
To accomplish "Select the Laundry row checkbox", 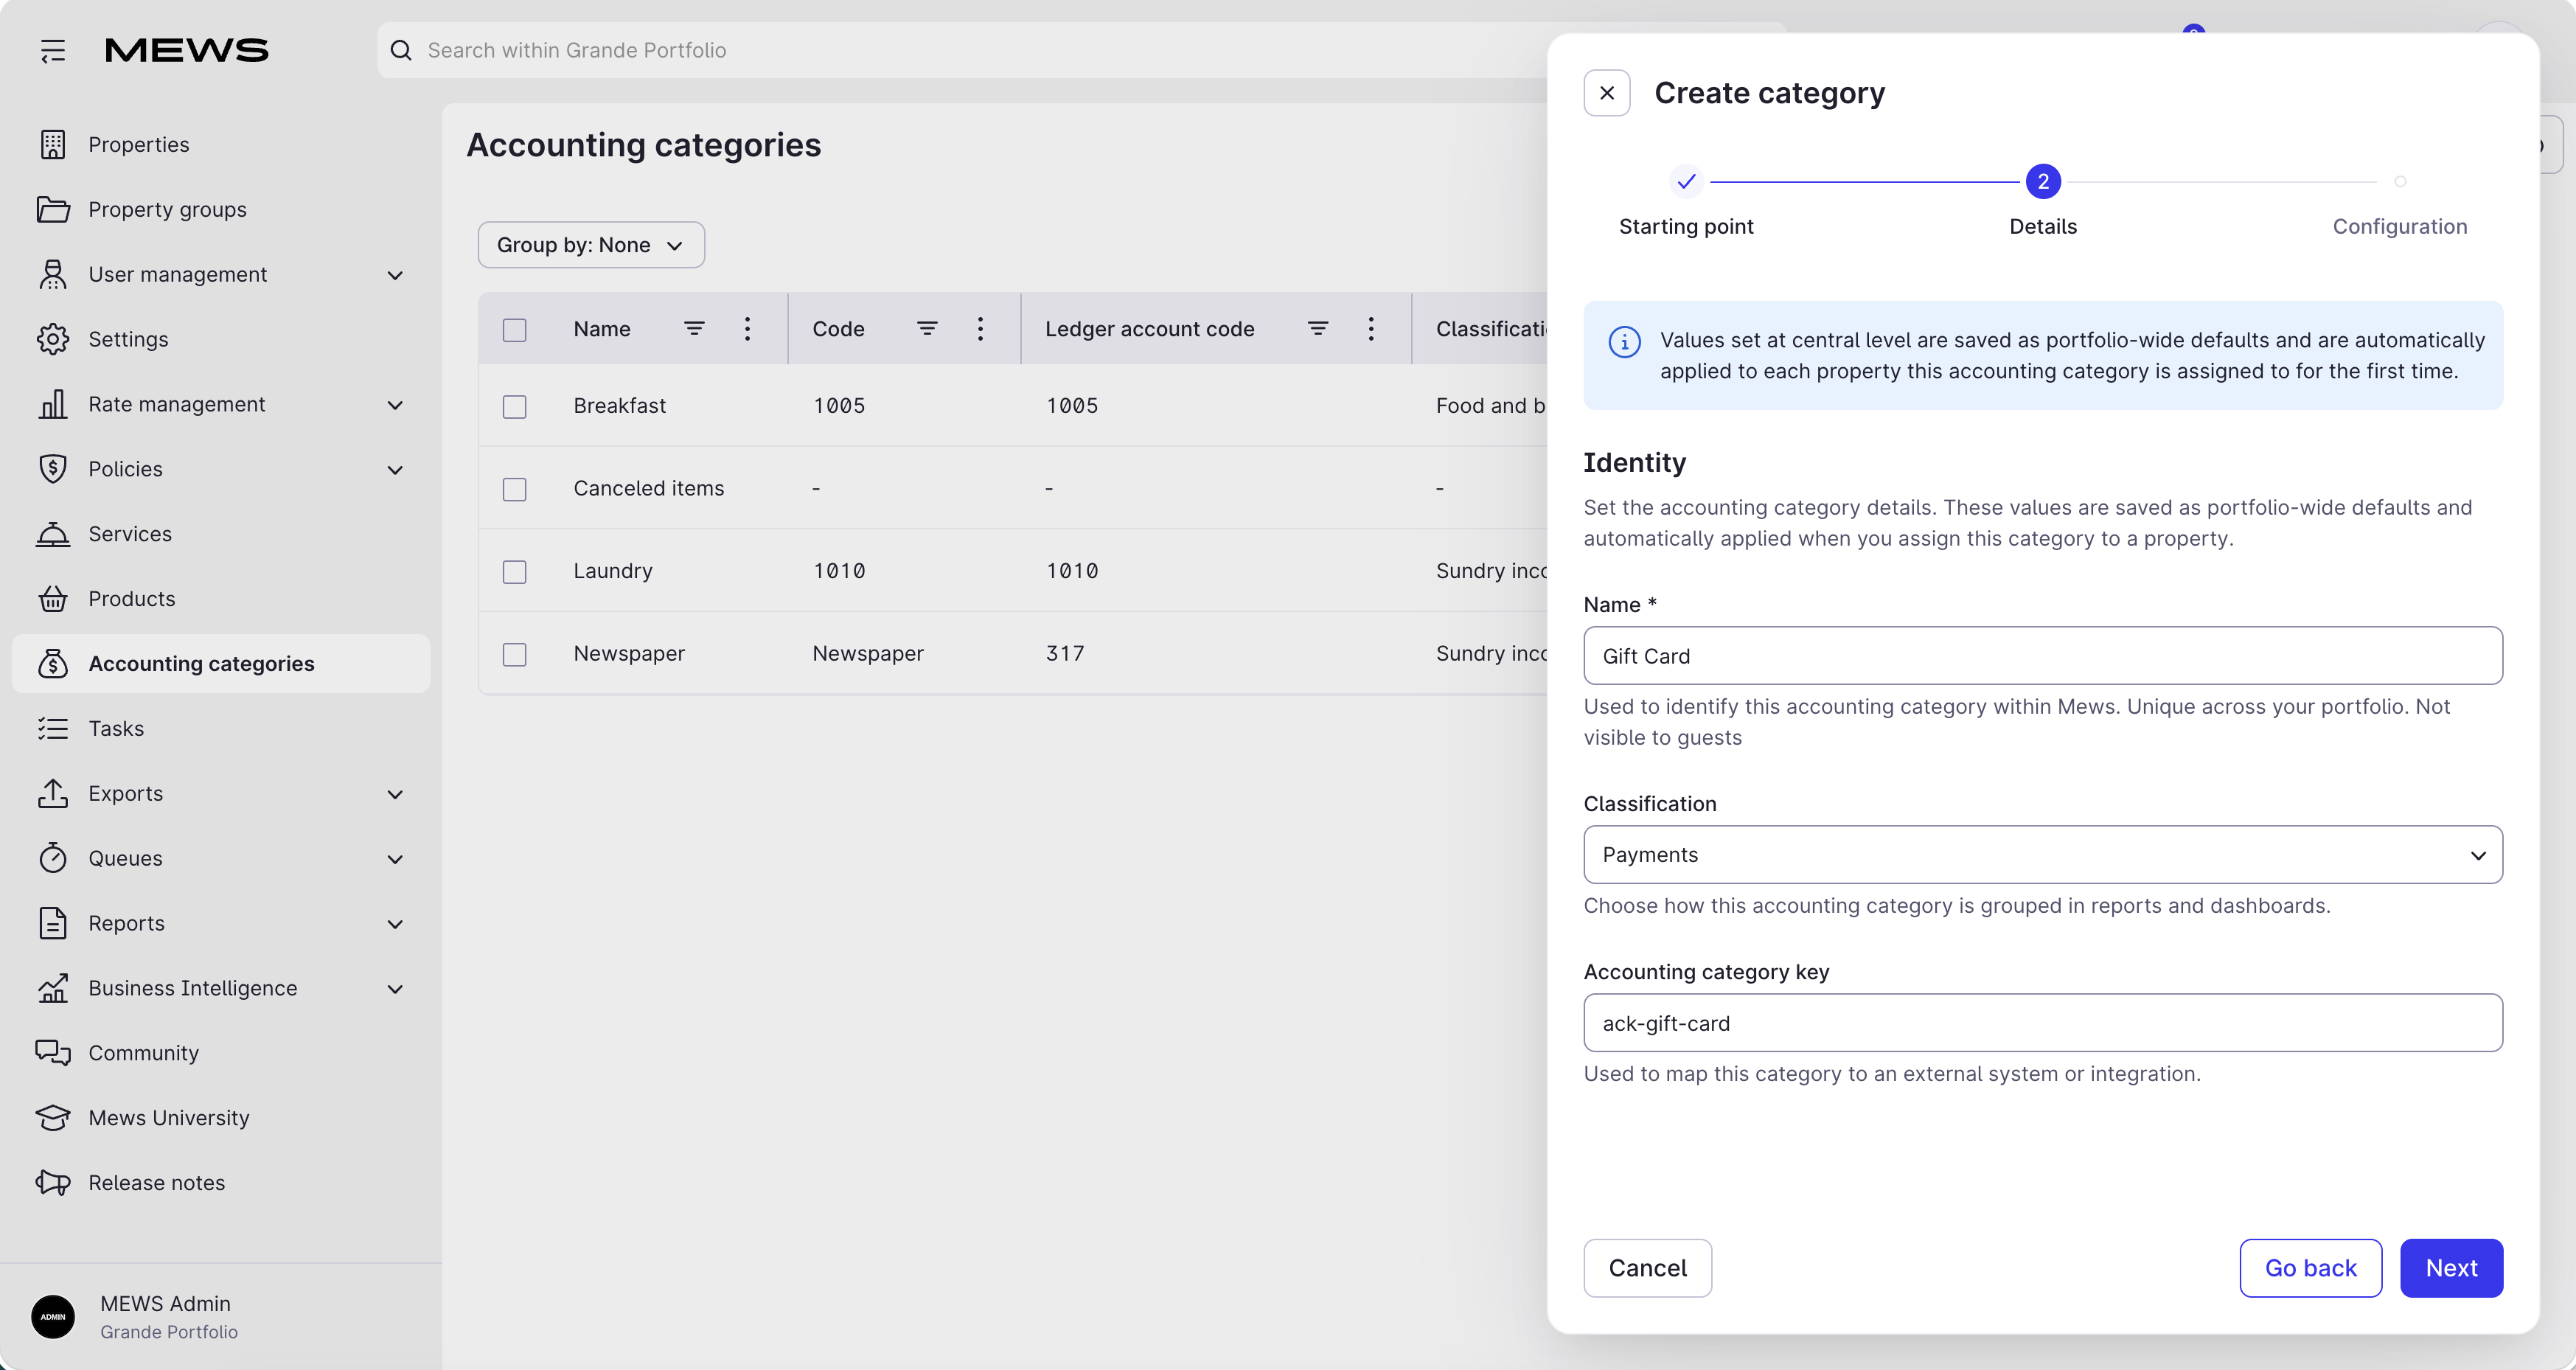I will [514, 571].
